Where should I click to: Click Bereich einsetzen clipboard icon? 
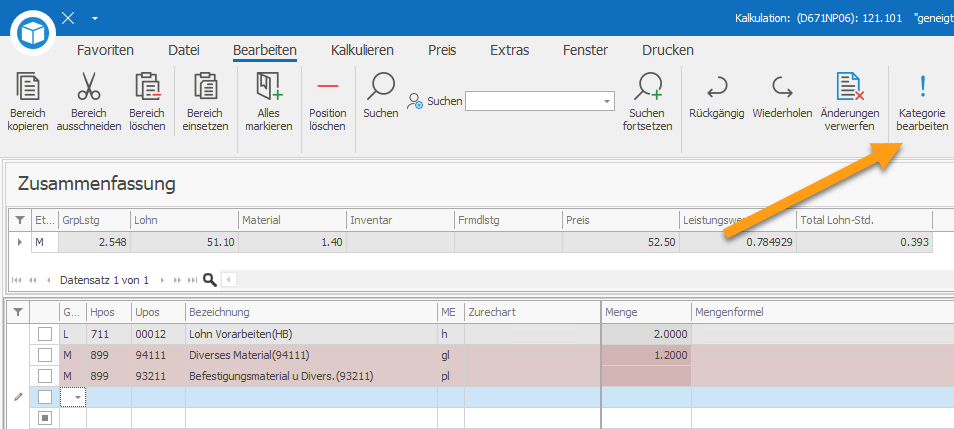pos(206,86)
